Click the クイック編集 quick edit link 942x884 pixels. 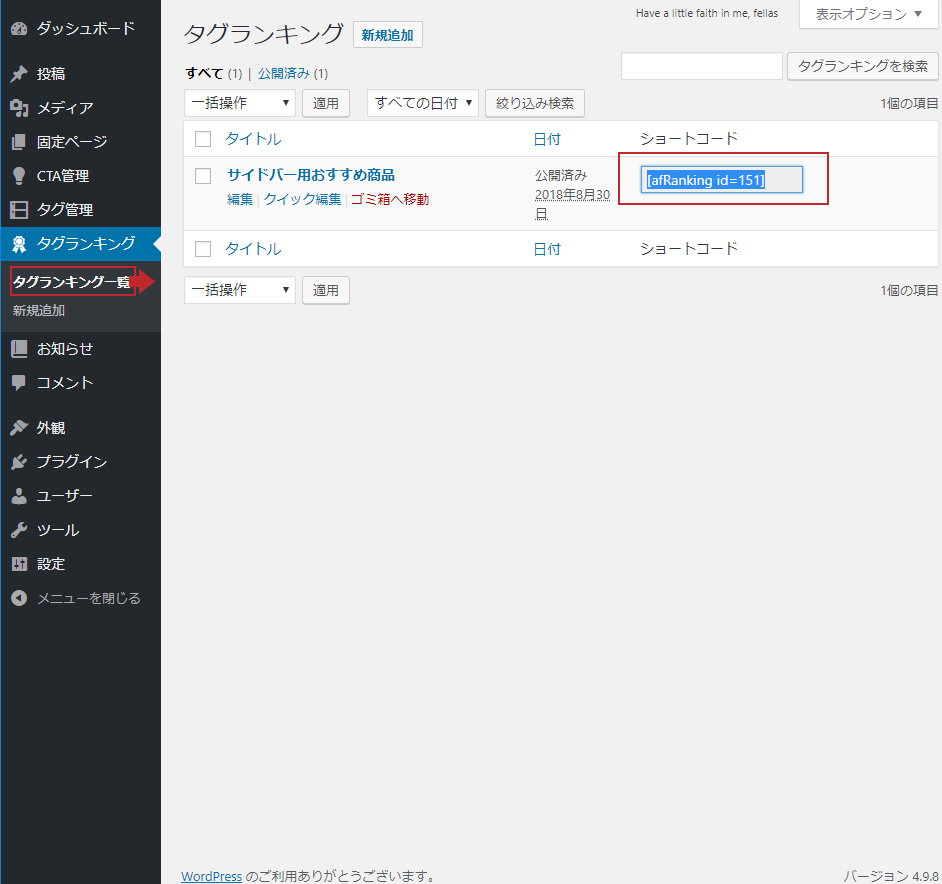302,199
